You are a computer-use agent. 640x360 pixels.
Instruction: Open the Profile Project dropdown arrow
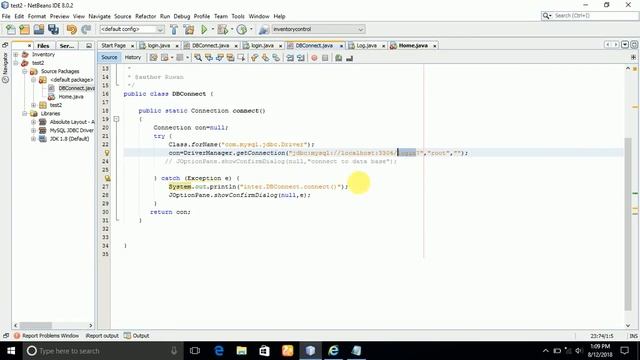[x=251, y=29]
